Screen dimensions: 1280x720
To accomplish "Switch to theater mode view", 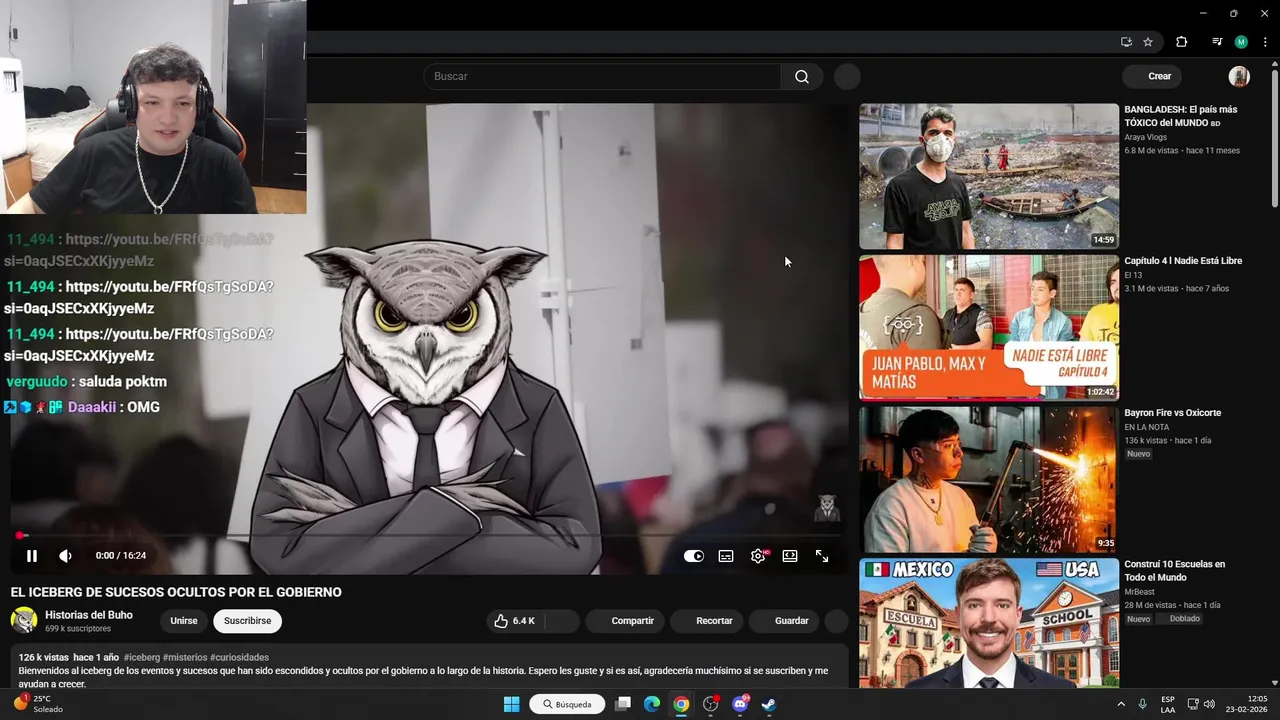I will point(790,556).
